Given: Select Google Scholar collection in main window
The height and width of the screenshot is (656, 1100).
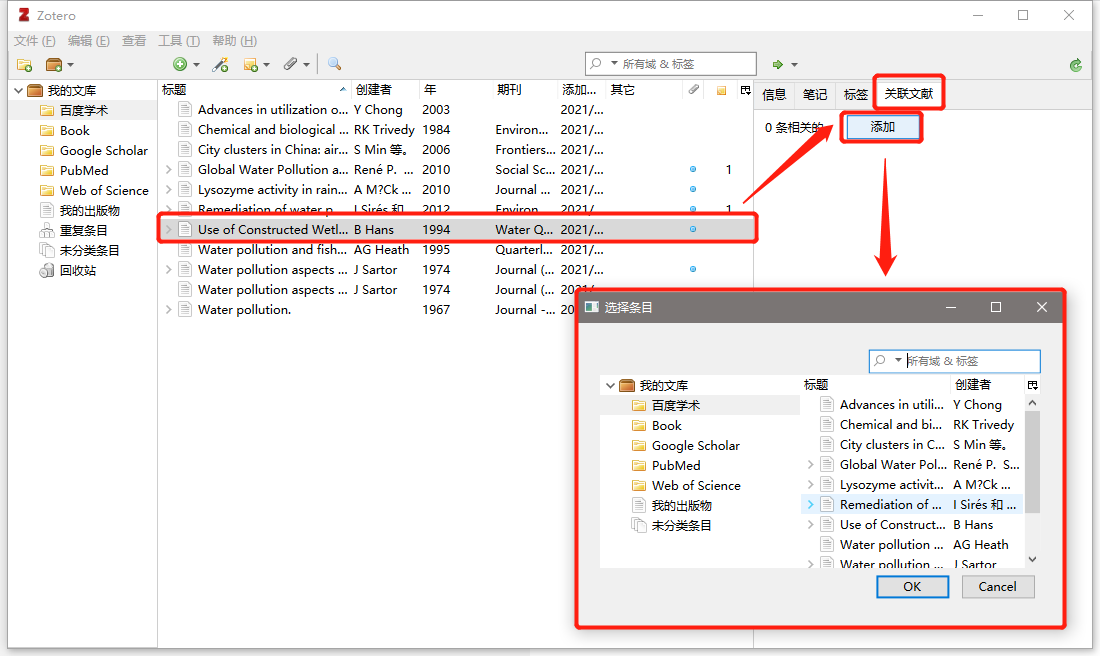Looking at the screenshot, I should tap(104, 150).
